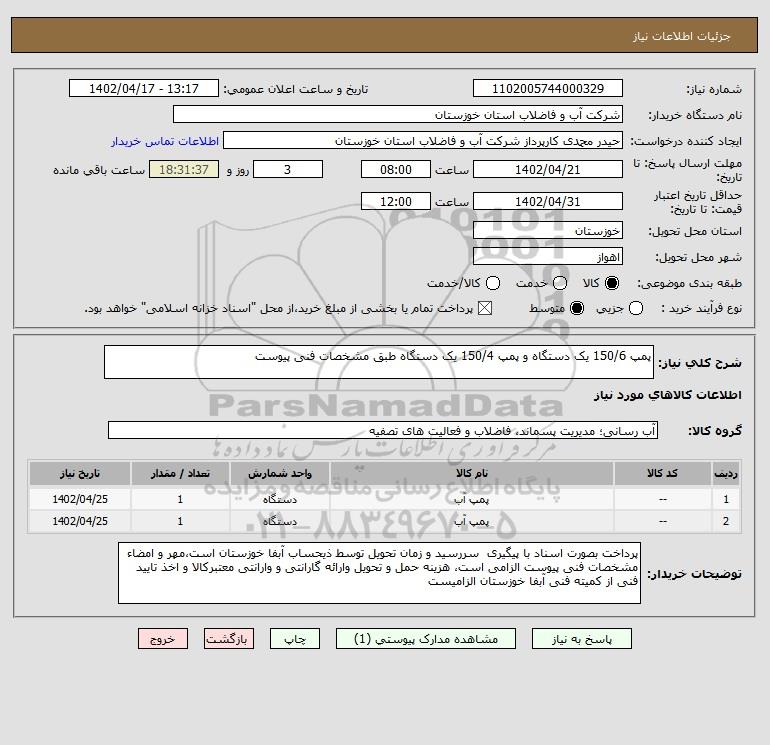The width and height of the screenshot is (770, 745).
Task: Click دستگاه unit in row 2
Action: click(x=279, y=522)
